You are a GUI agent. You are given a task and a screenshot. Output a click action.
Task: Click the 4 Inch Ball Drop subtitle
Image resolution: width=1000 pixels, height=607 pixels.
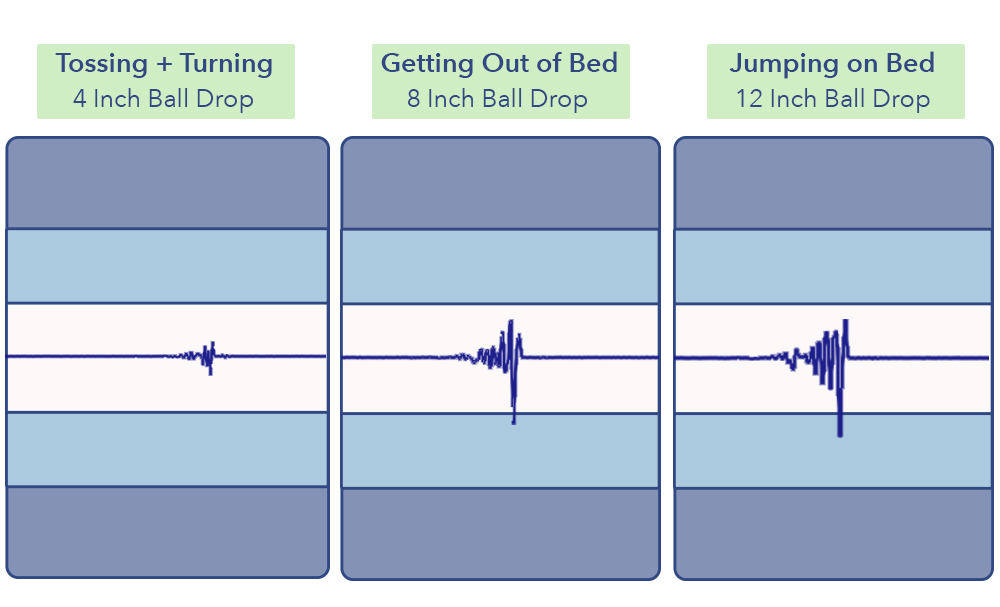(163, 99)
